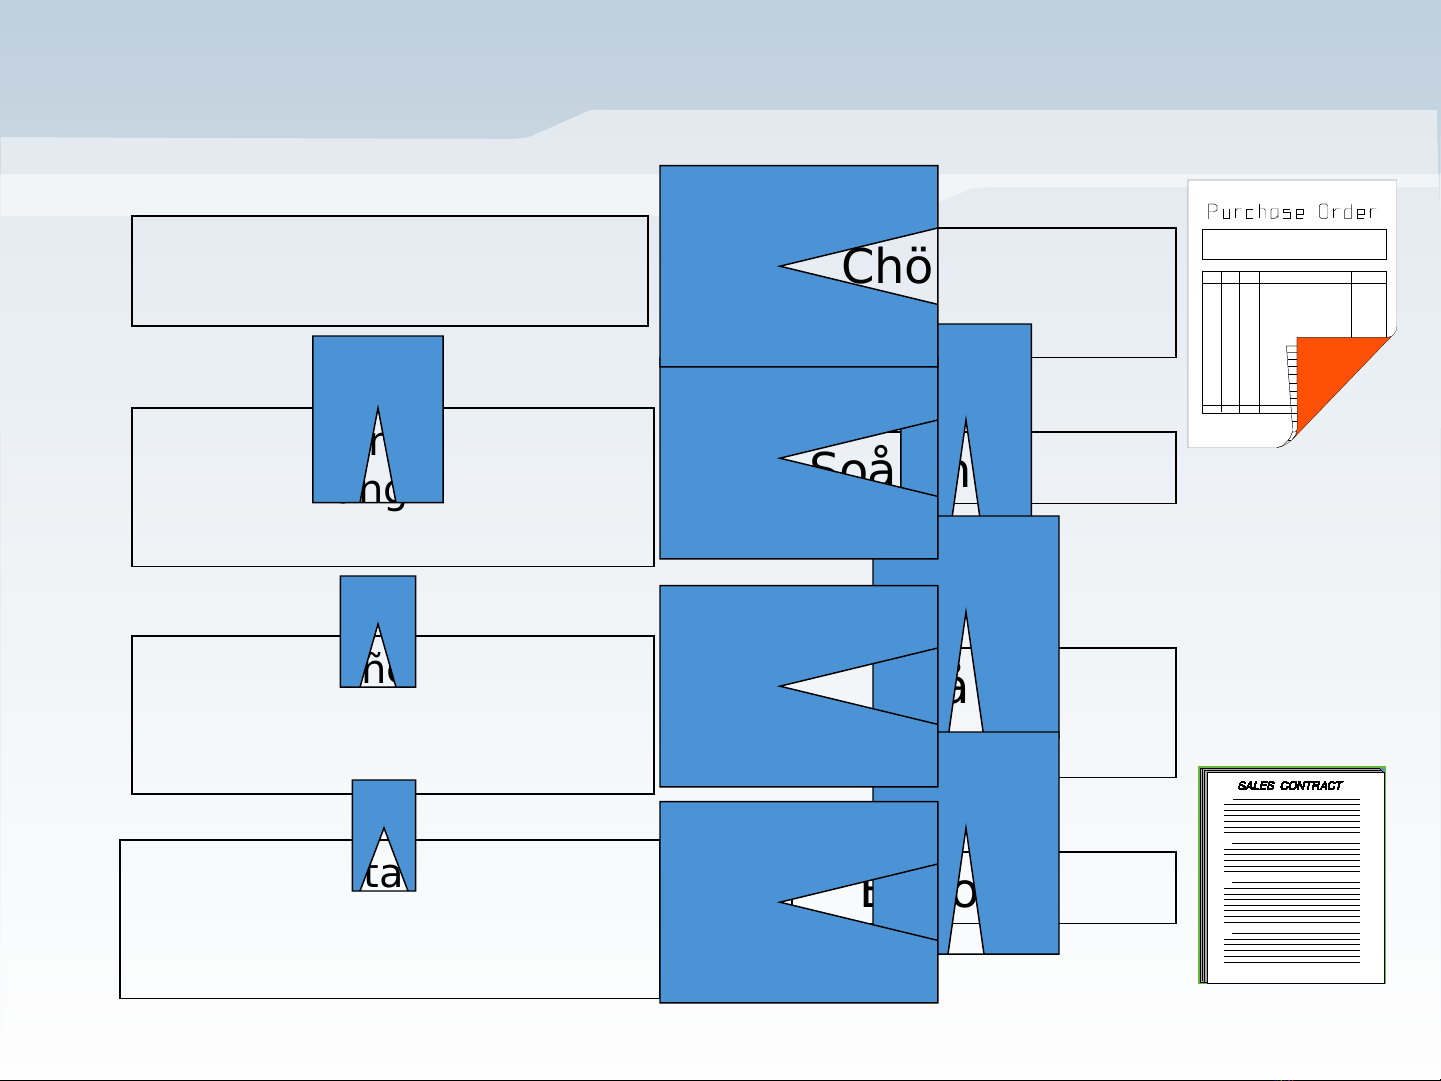Image resolution: width=1441 pixels, height=1081 pixels.
Task: Select the Sales Contract document graphic
Action: point(1292,875)
